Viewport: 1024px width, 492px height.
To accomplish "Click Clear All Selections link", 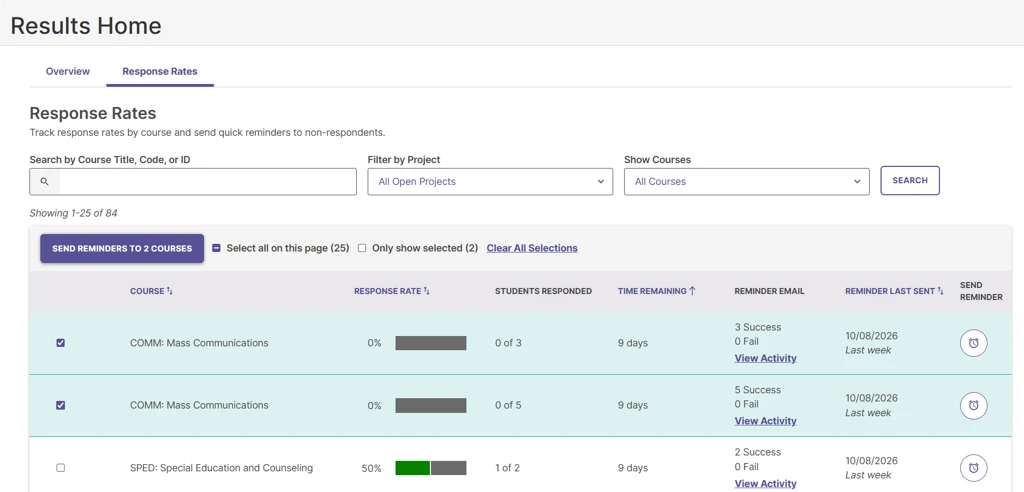I will coord(532,248).
